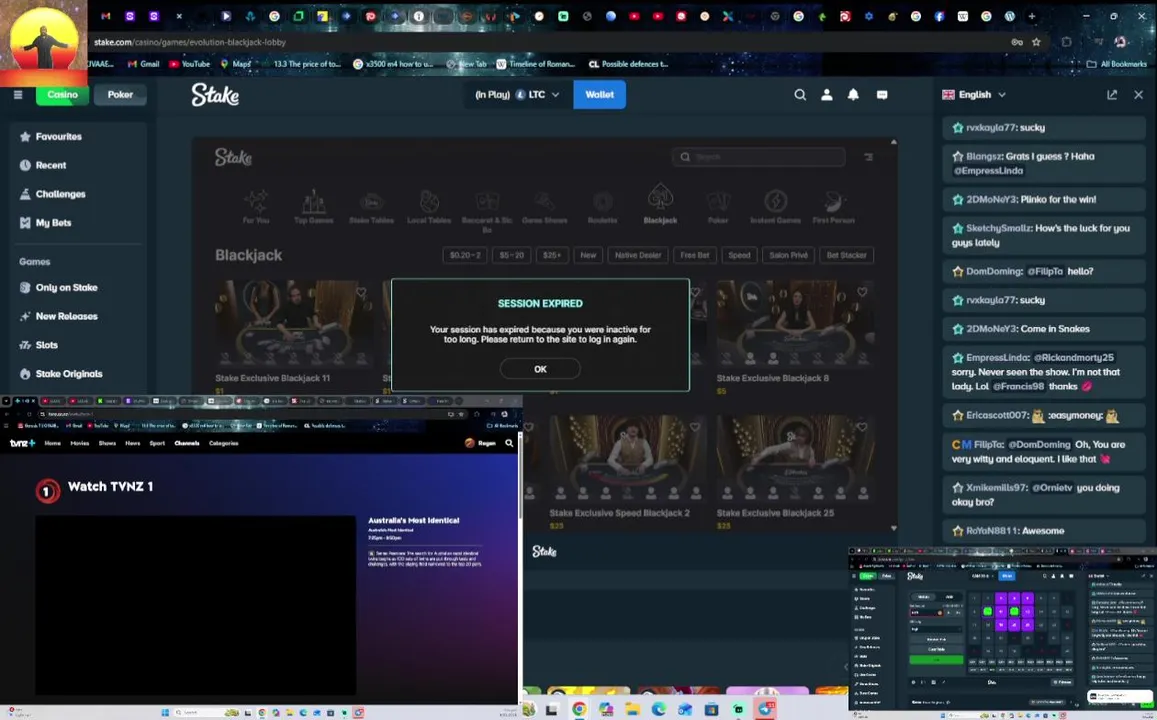This screenshot has width=1157, height=720.
Task: Toggle the Bet Stacker filter
Action: [x=846, y=255]
